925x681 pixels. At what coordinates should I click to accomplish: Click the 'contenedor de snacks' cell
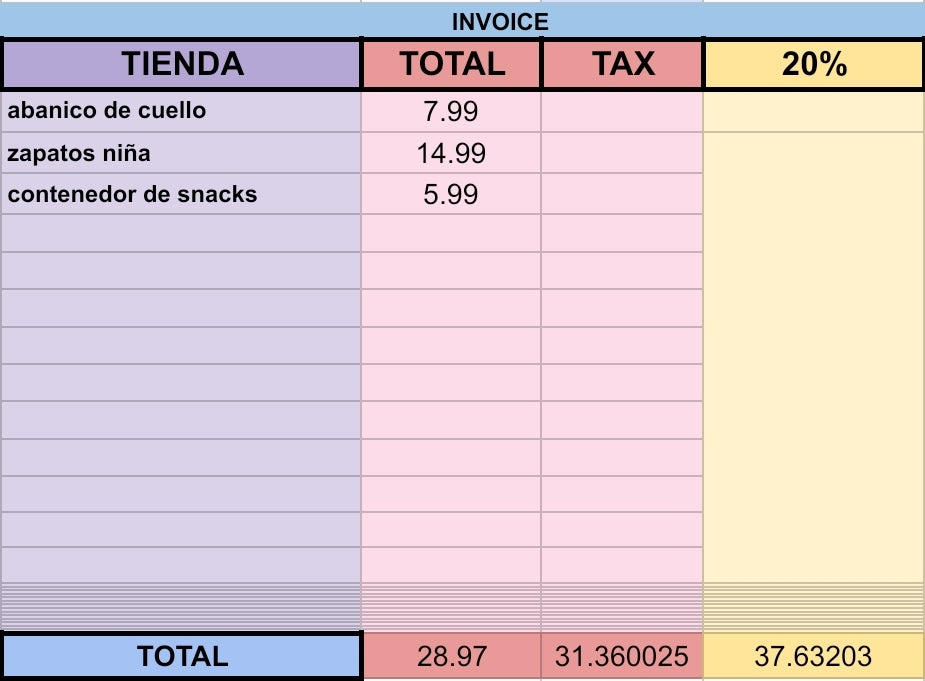click(x=181, y=194)
